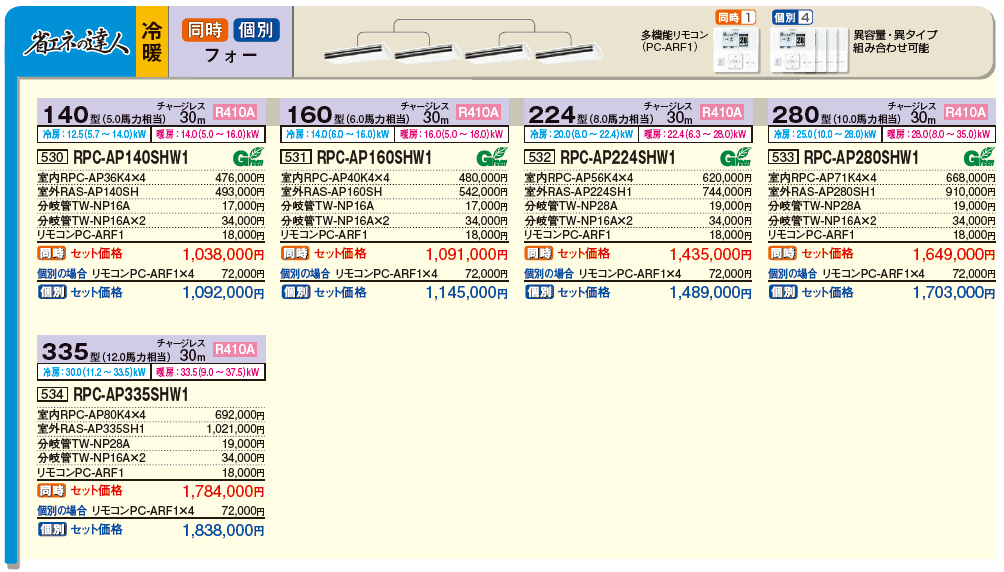
Task: Click the boxed number 531
Action: click(x=296, y=158)
